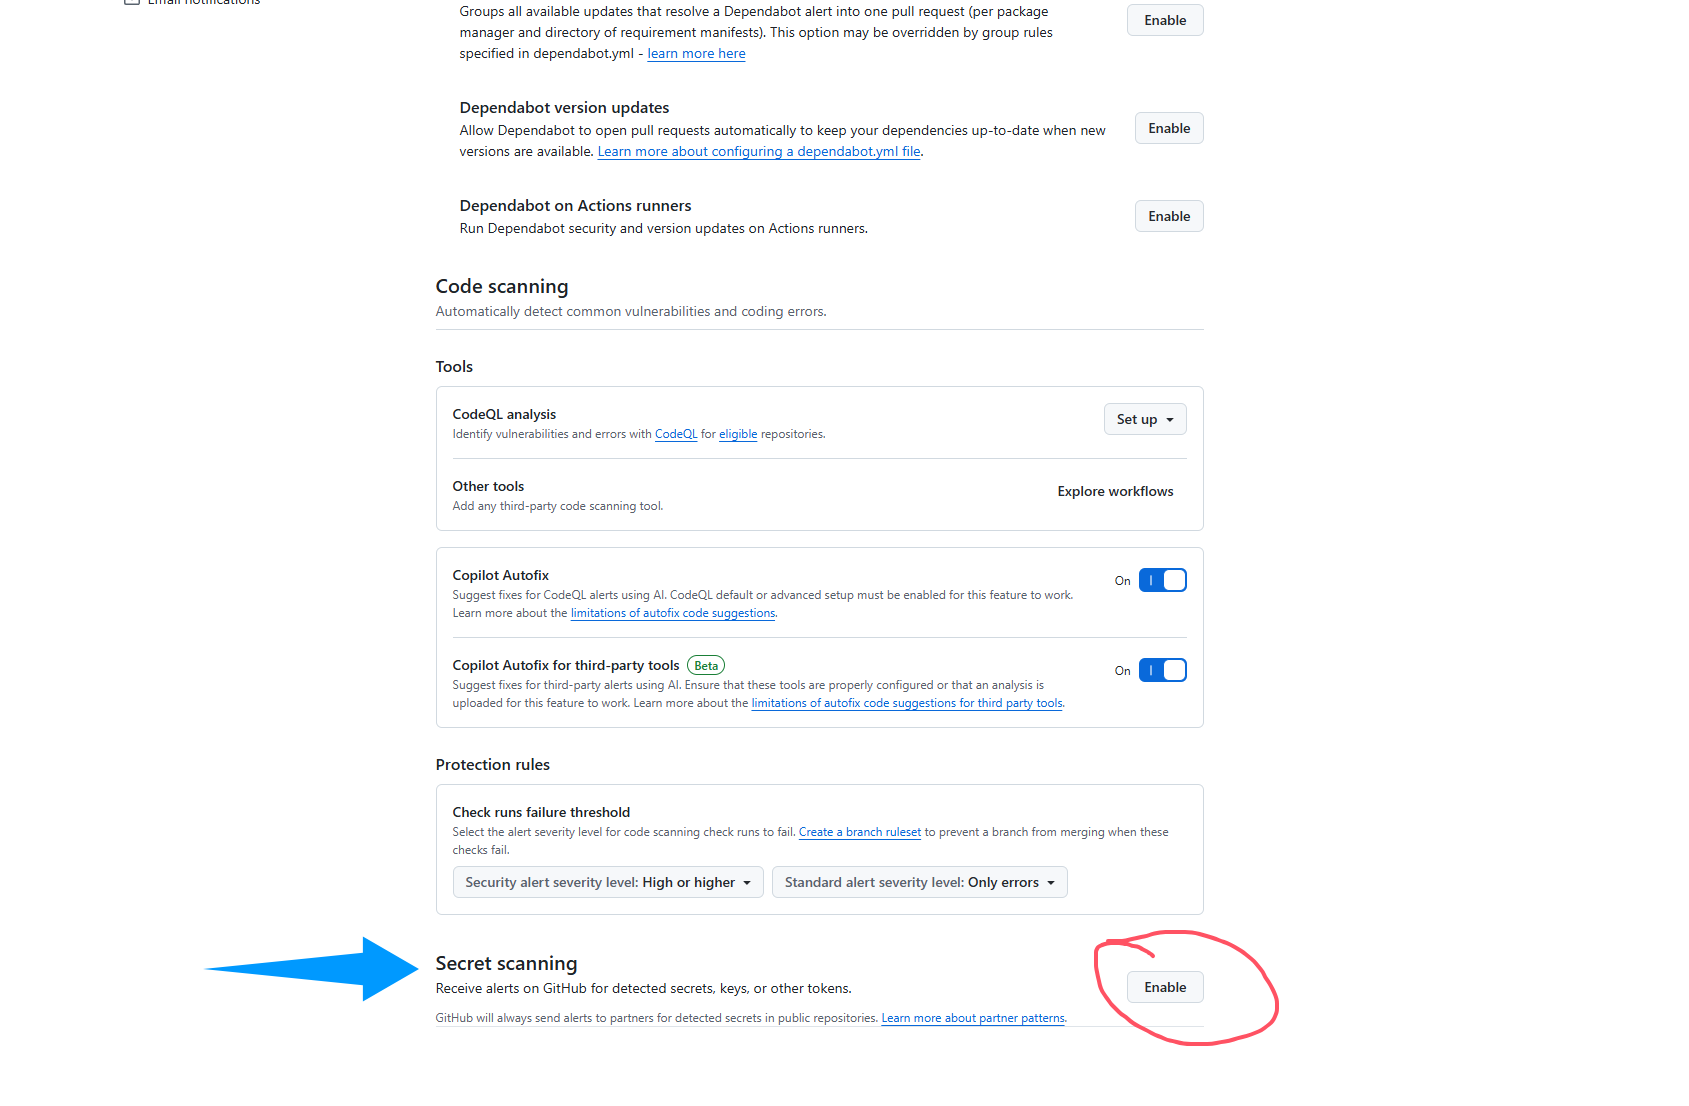The height and width of the screenshot is (1106, 1689).
Task: Toggle the Copilot Autofix switch
Action: (1162, 580)
